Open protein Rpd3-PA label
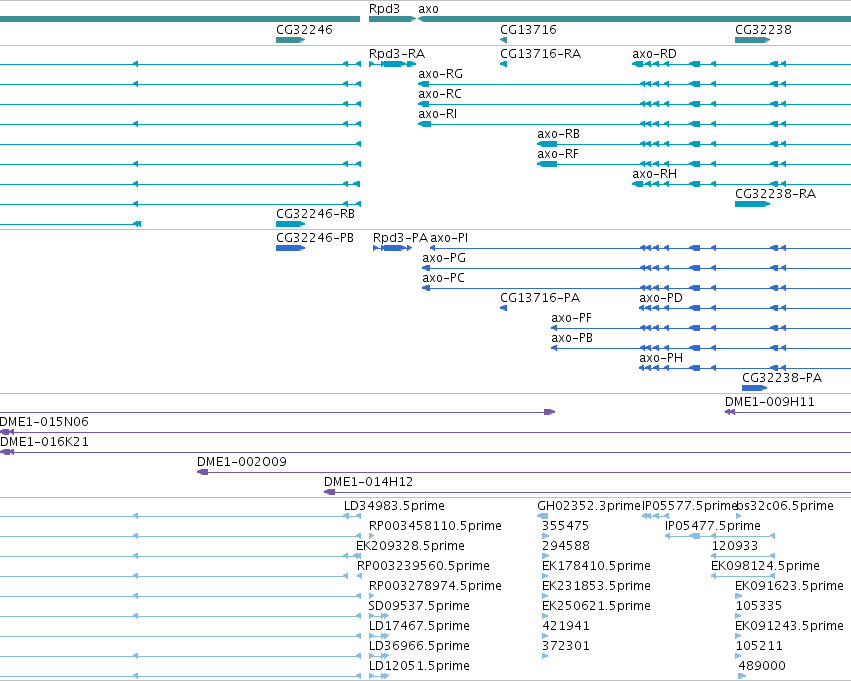 click(400, 238)
